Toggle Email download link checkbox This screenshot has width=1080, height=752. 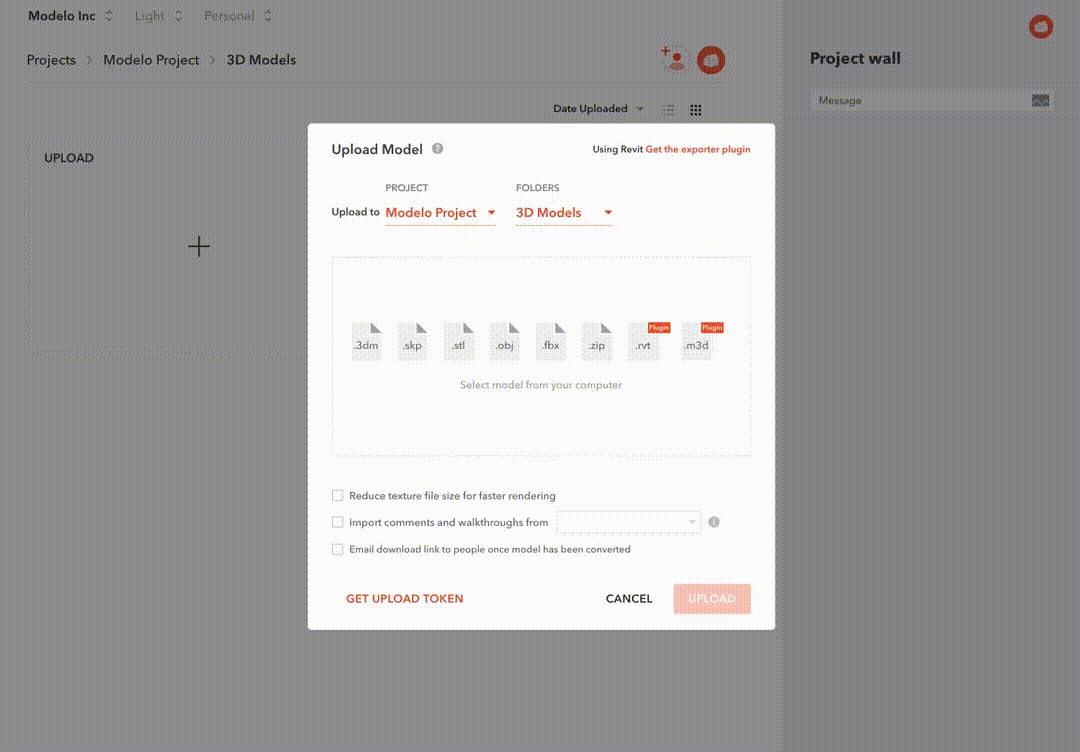[x=338, y=549]
